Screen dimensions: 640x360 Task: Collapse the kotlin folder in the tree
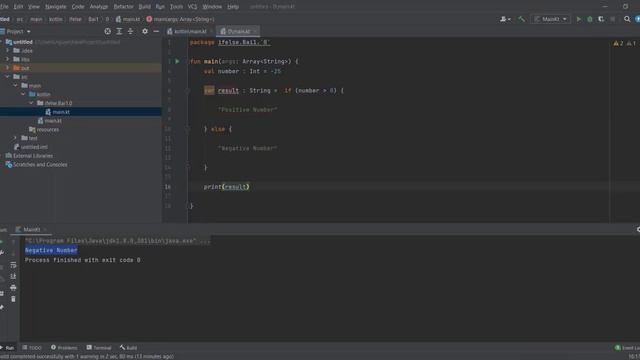[x=23, y=94]
